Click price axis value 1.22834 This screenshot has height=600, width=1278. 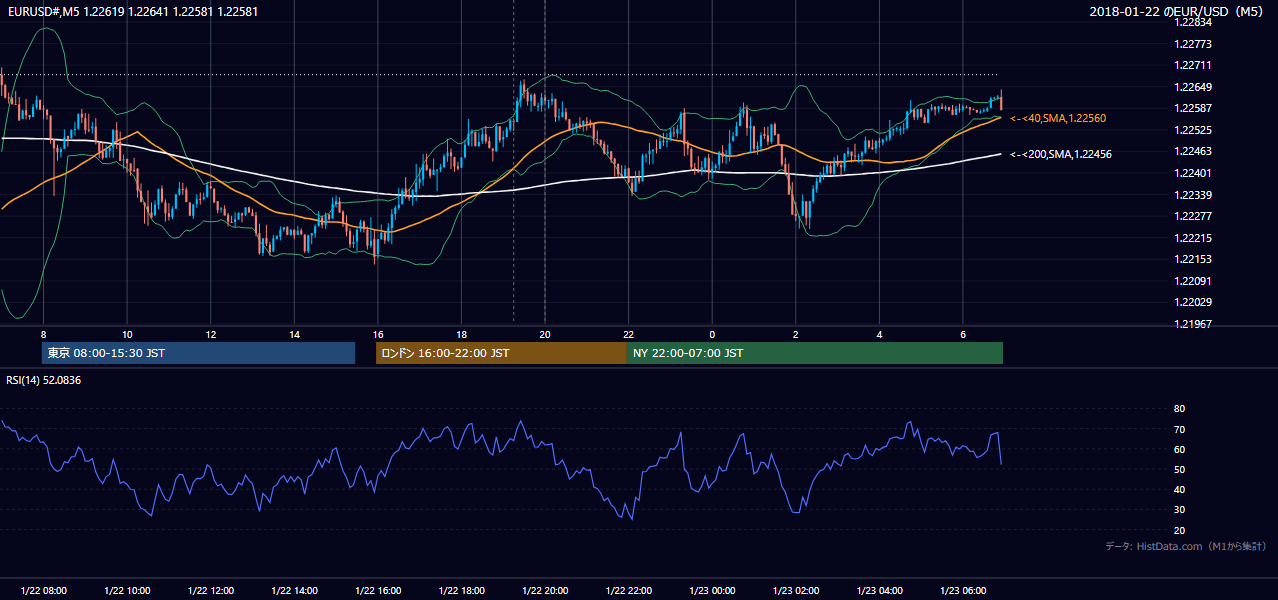pyautogui.click(x=1193, y=23)
